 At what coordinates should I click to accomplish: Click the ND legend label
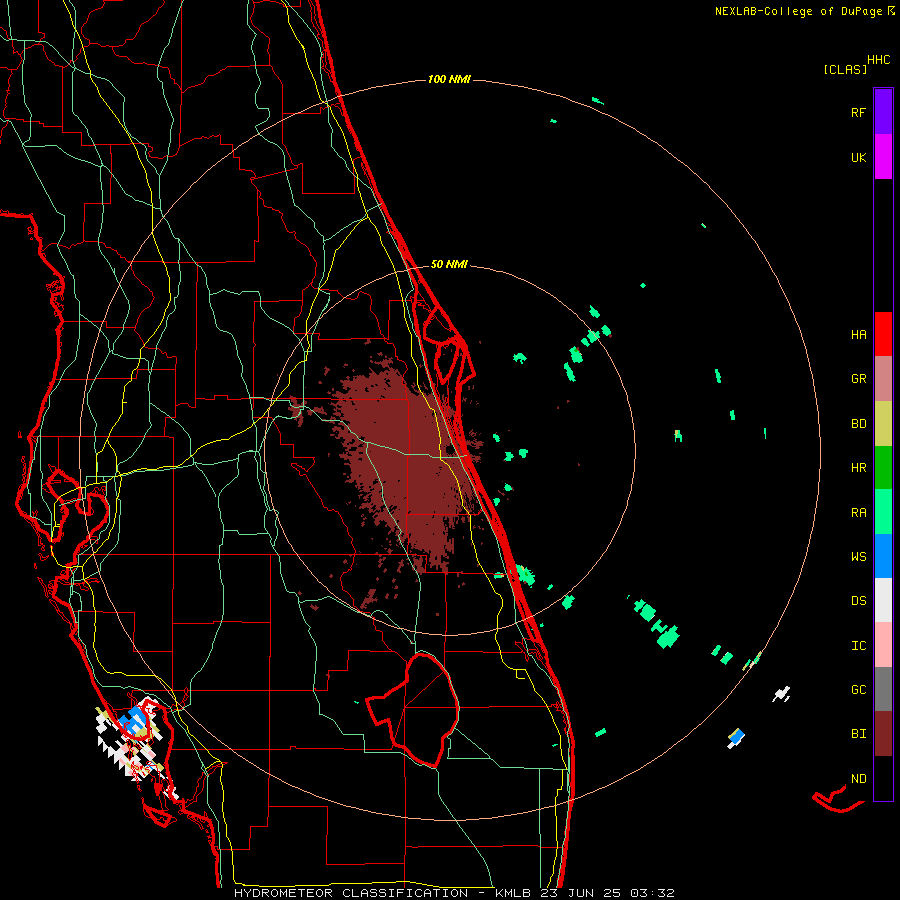[x=858, y=779]
